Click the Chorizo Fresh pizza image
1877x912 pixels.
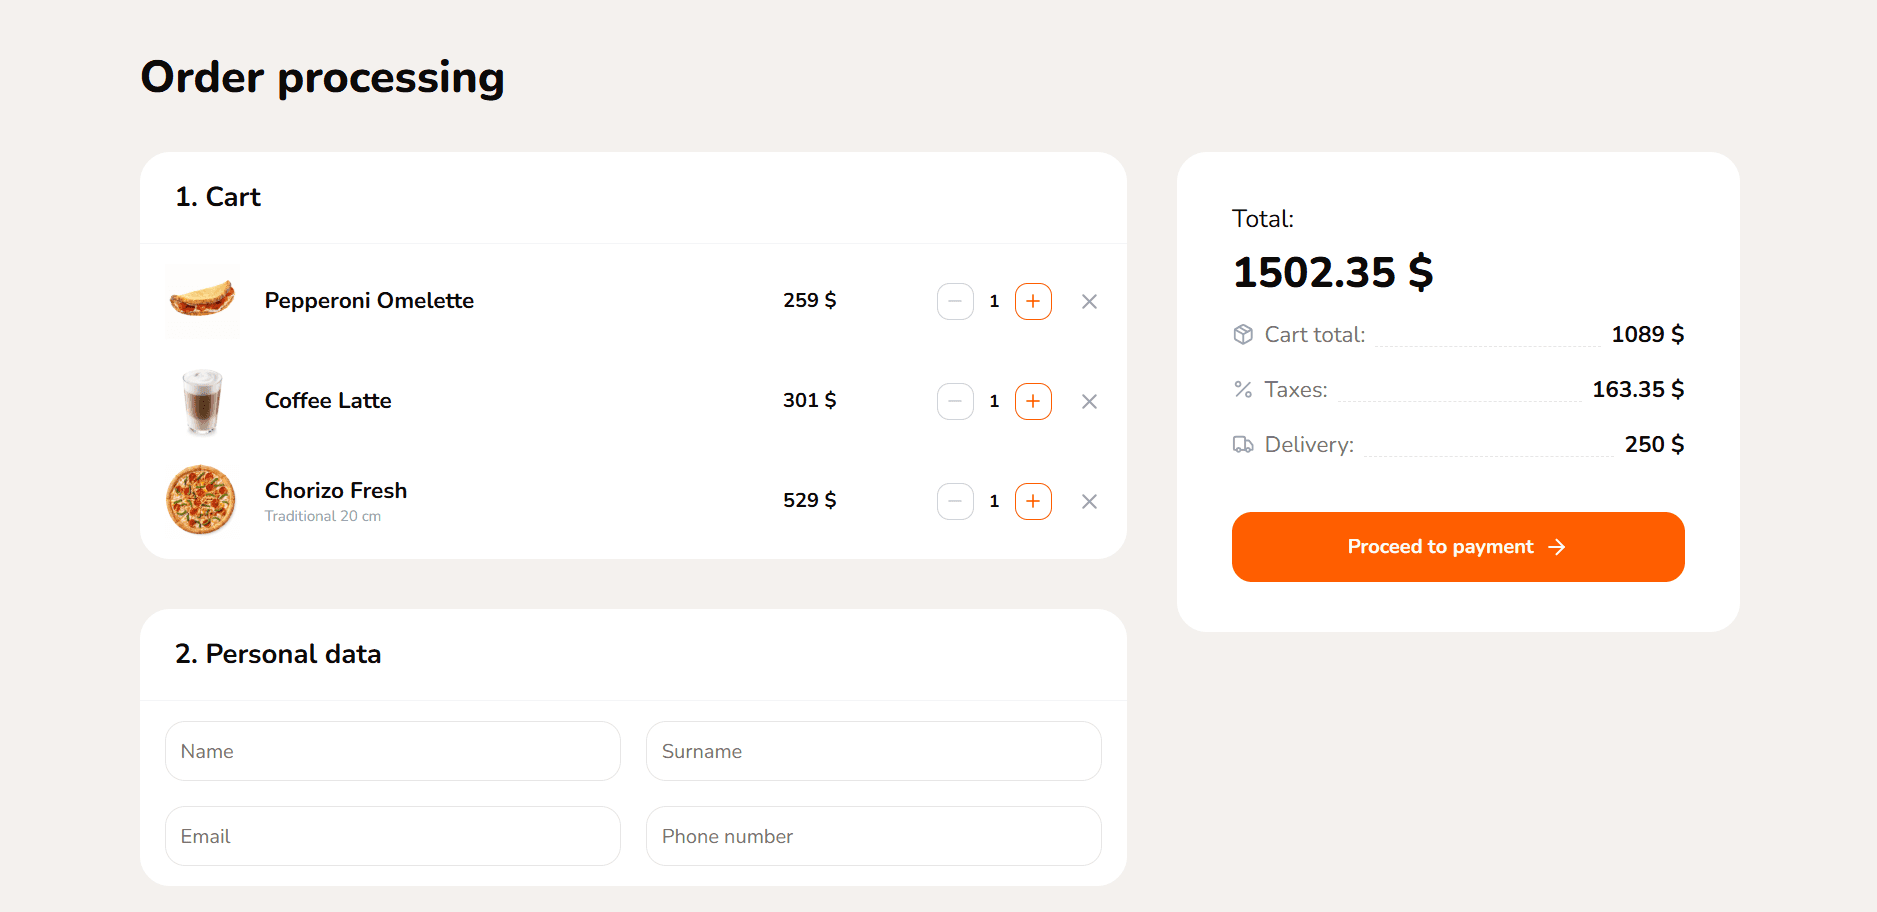click(201, 500)
